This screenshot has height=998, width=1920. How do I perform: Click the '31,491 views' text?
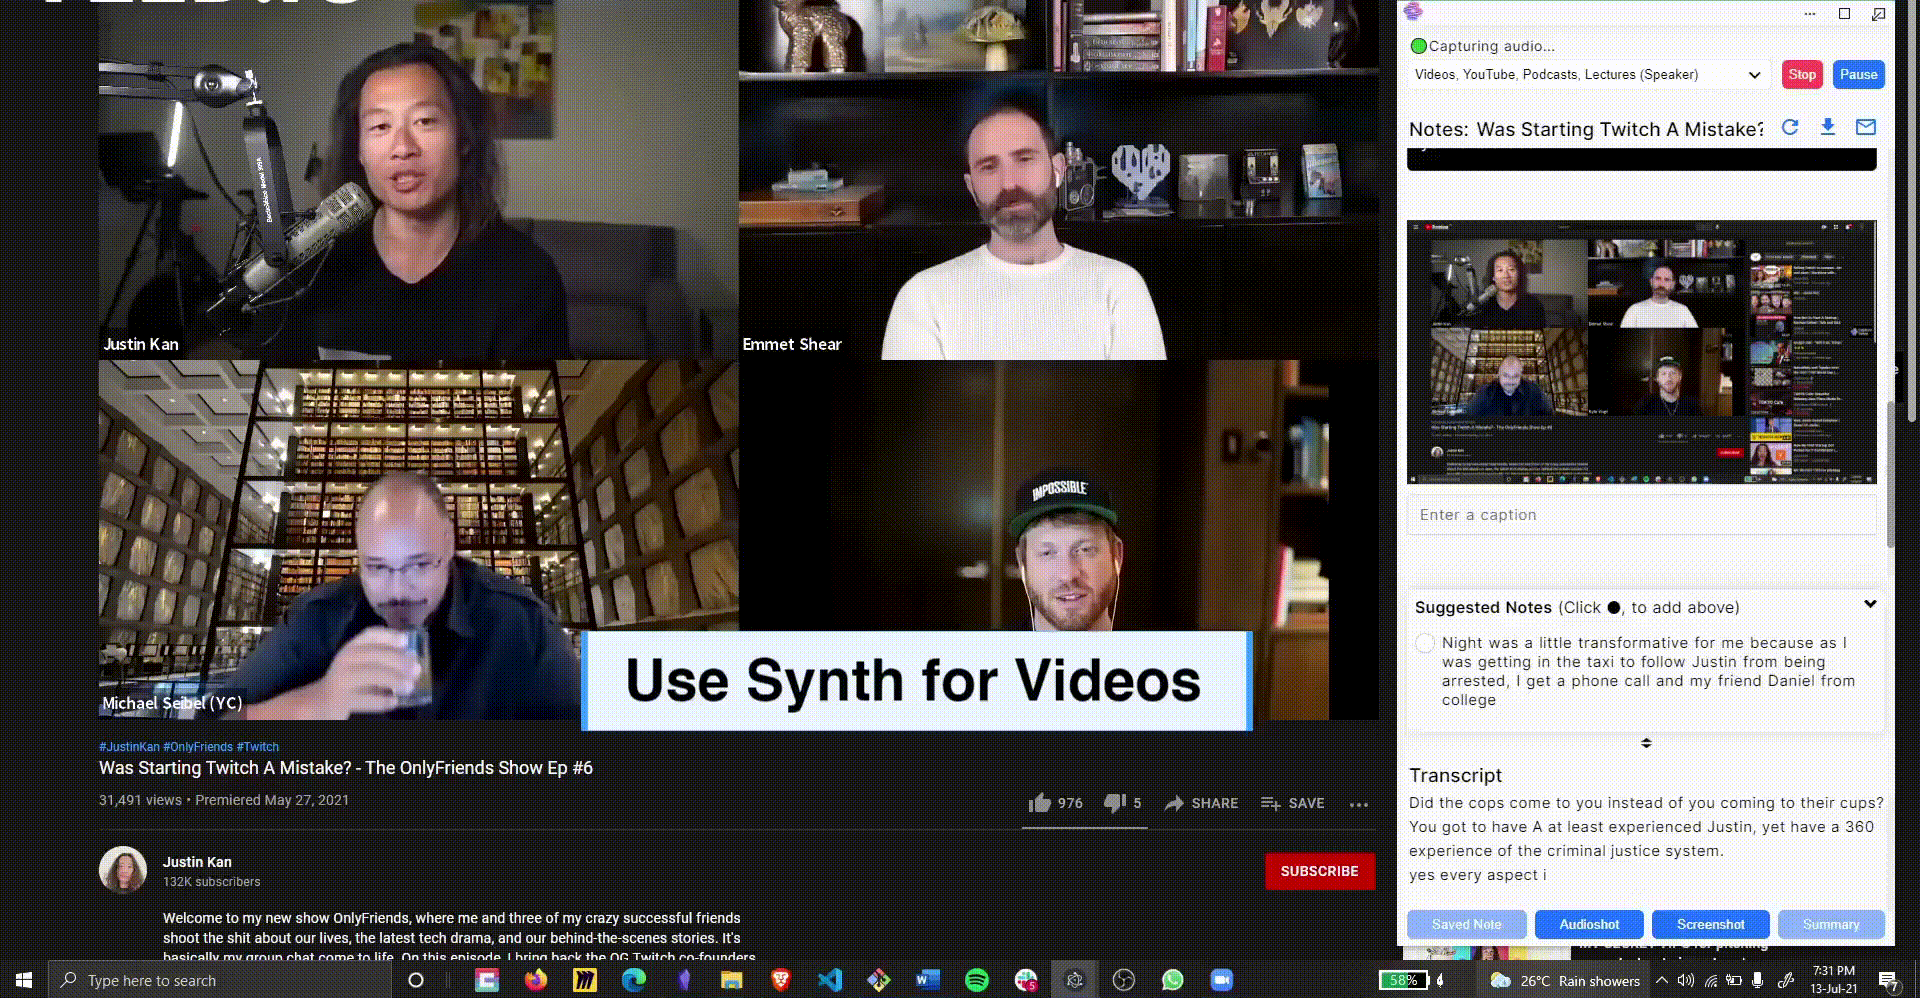click(140, 800)
